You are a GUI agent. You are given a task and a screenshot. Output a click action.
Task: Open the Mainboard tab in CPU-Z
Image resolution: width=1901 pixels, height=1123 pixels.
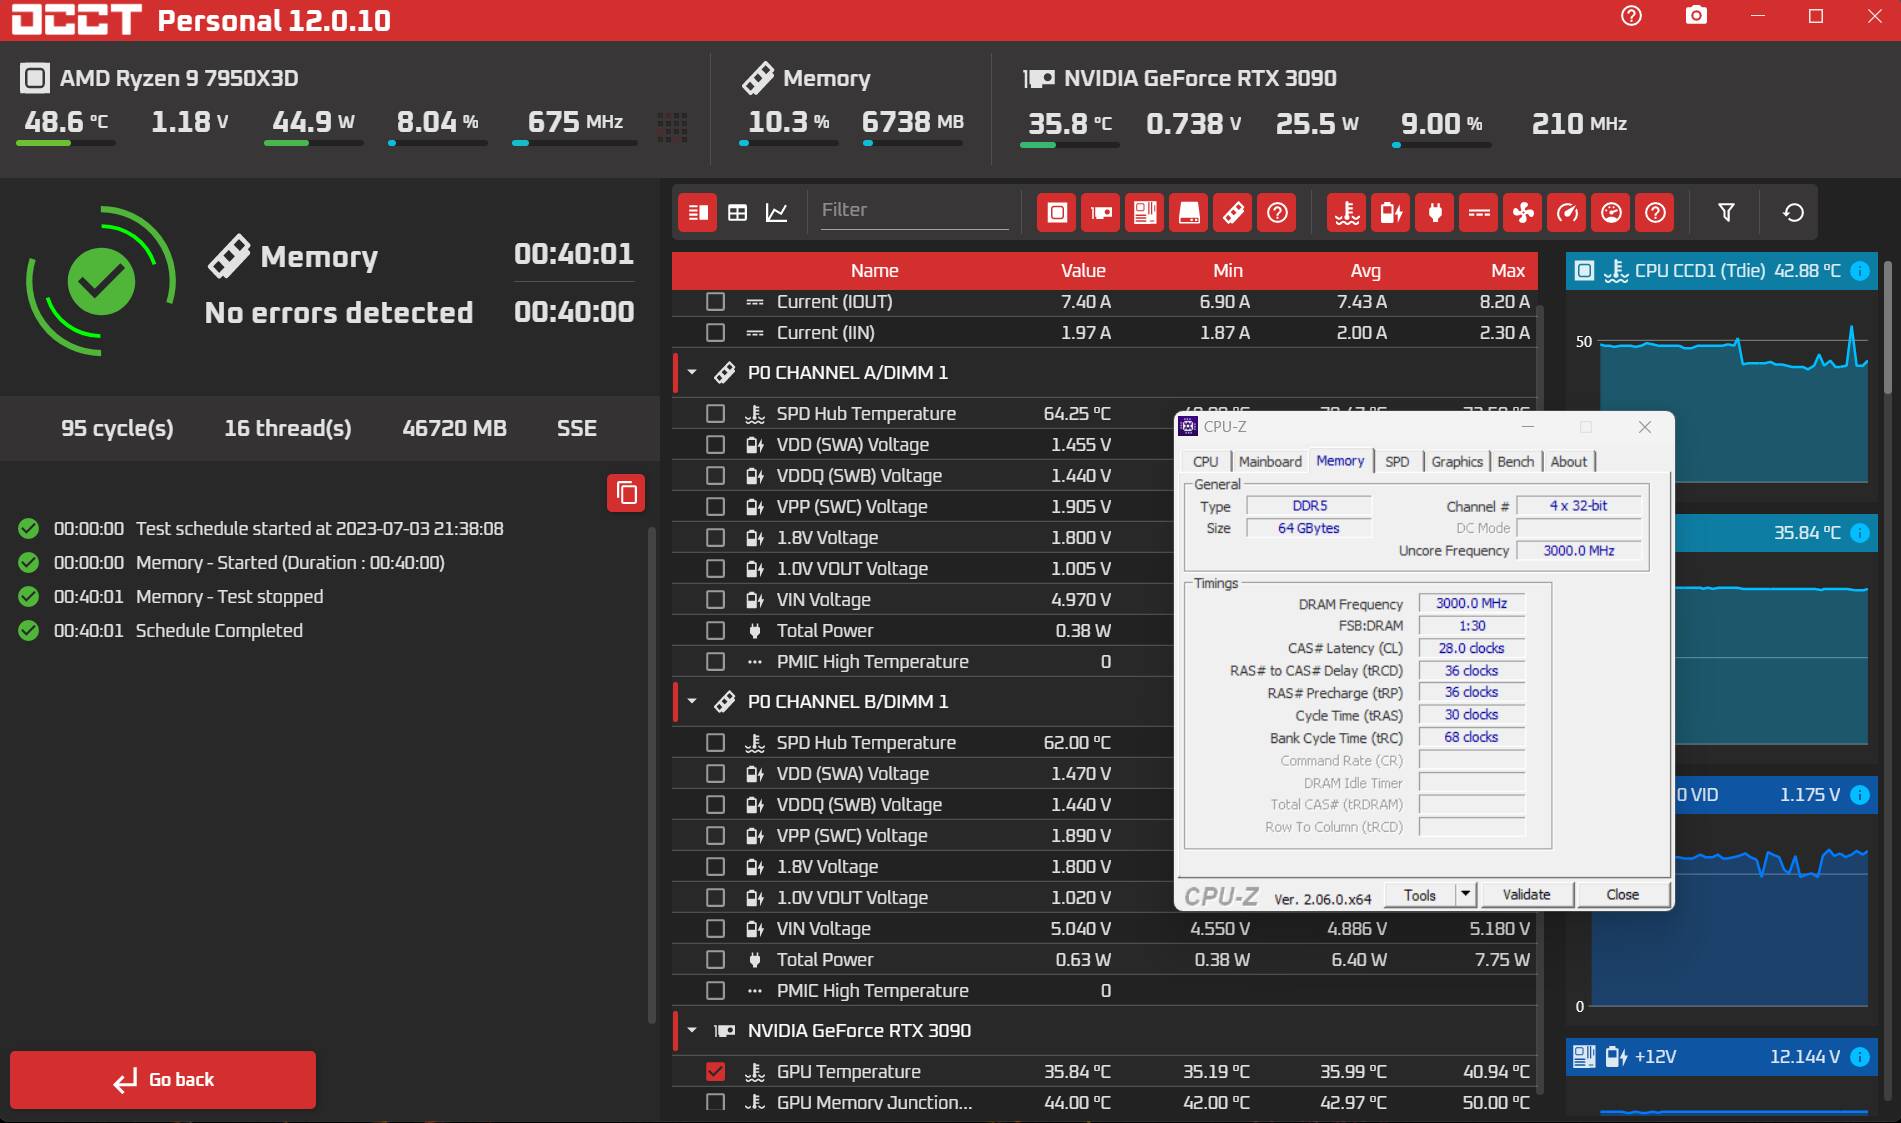click(x=1270, y=461)
